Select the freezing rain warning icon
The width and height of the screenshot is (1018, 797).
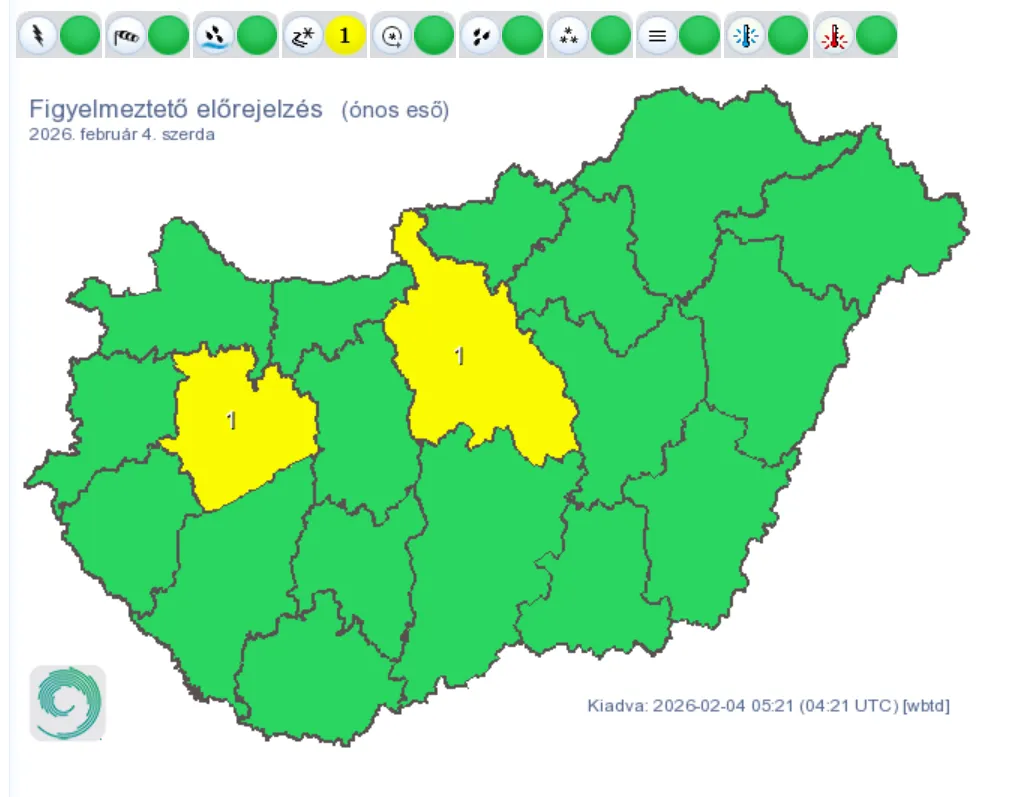point(301,36)
